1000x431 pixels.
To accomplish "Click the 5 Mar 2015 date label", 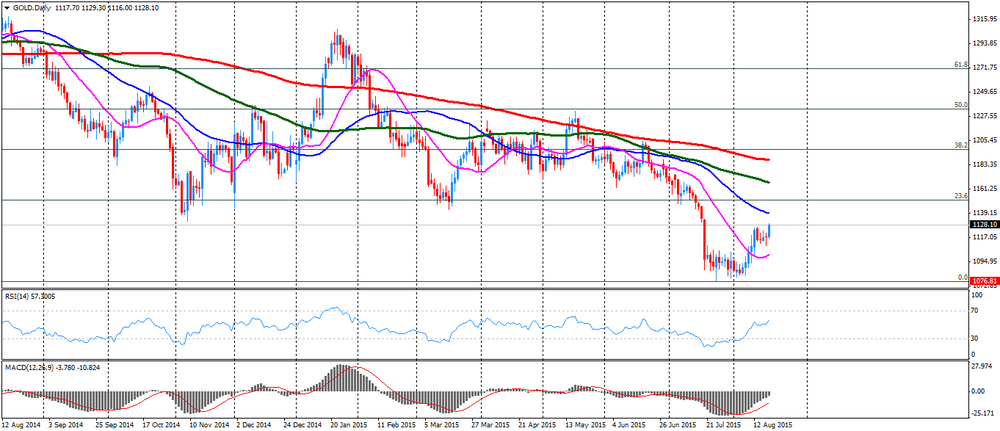I will tap(441, 423).
